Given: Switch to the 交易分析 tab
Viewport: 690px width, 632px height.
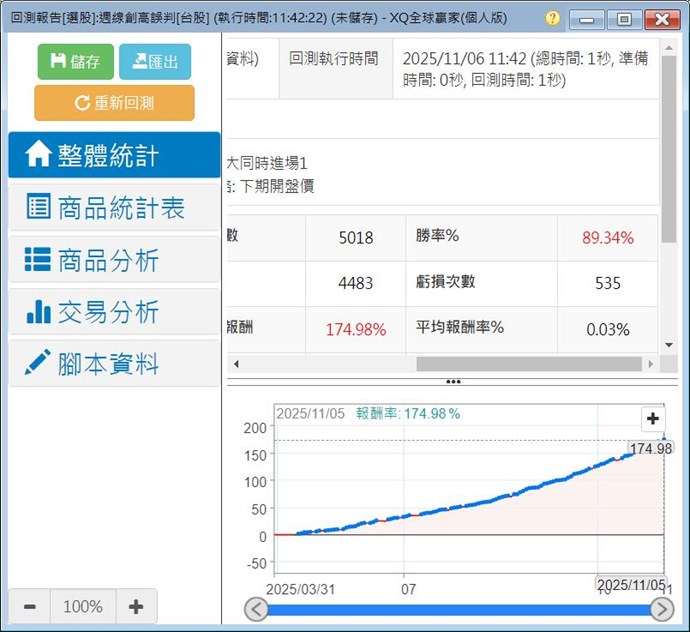Looking at the screenshot, I should tap(114, 312).
